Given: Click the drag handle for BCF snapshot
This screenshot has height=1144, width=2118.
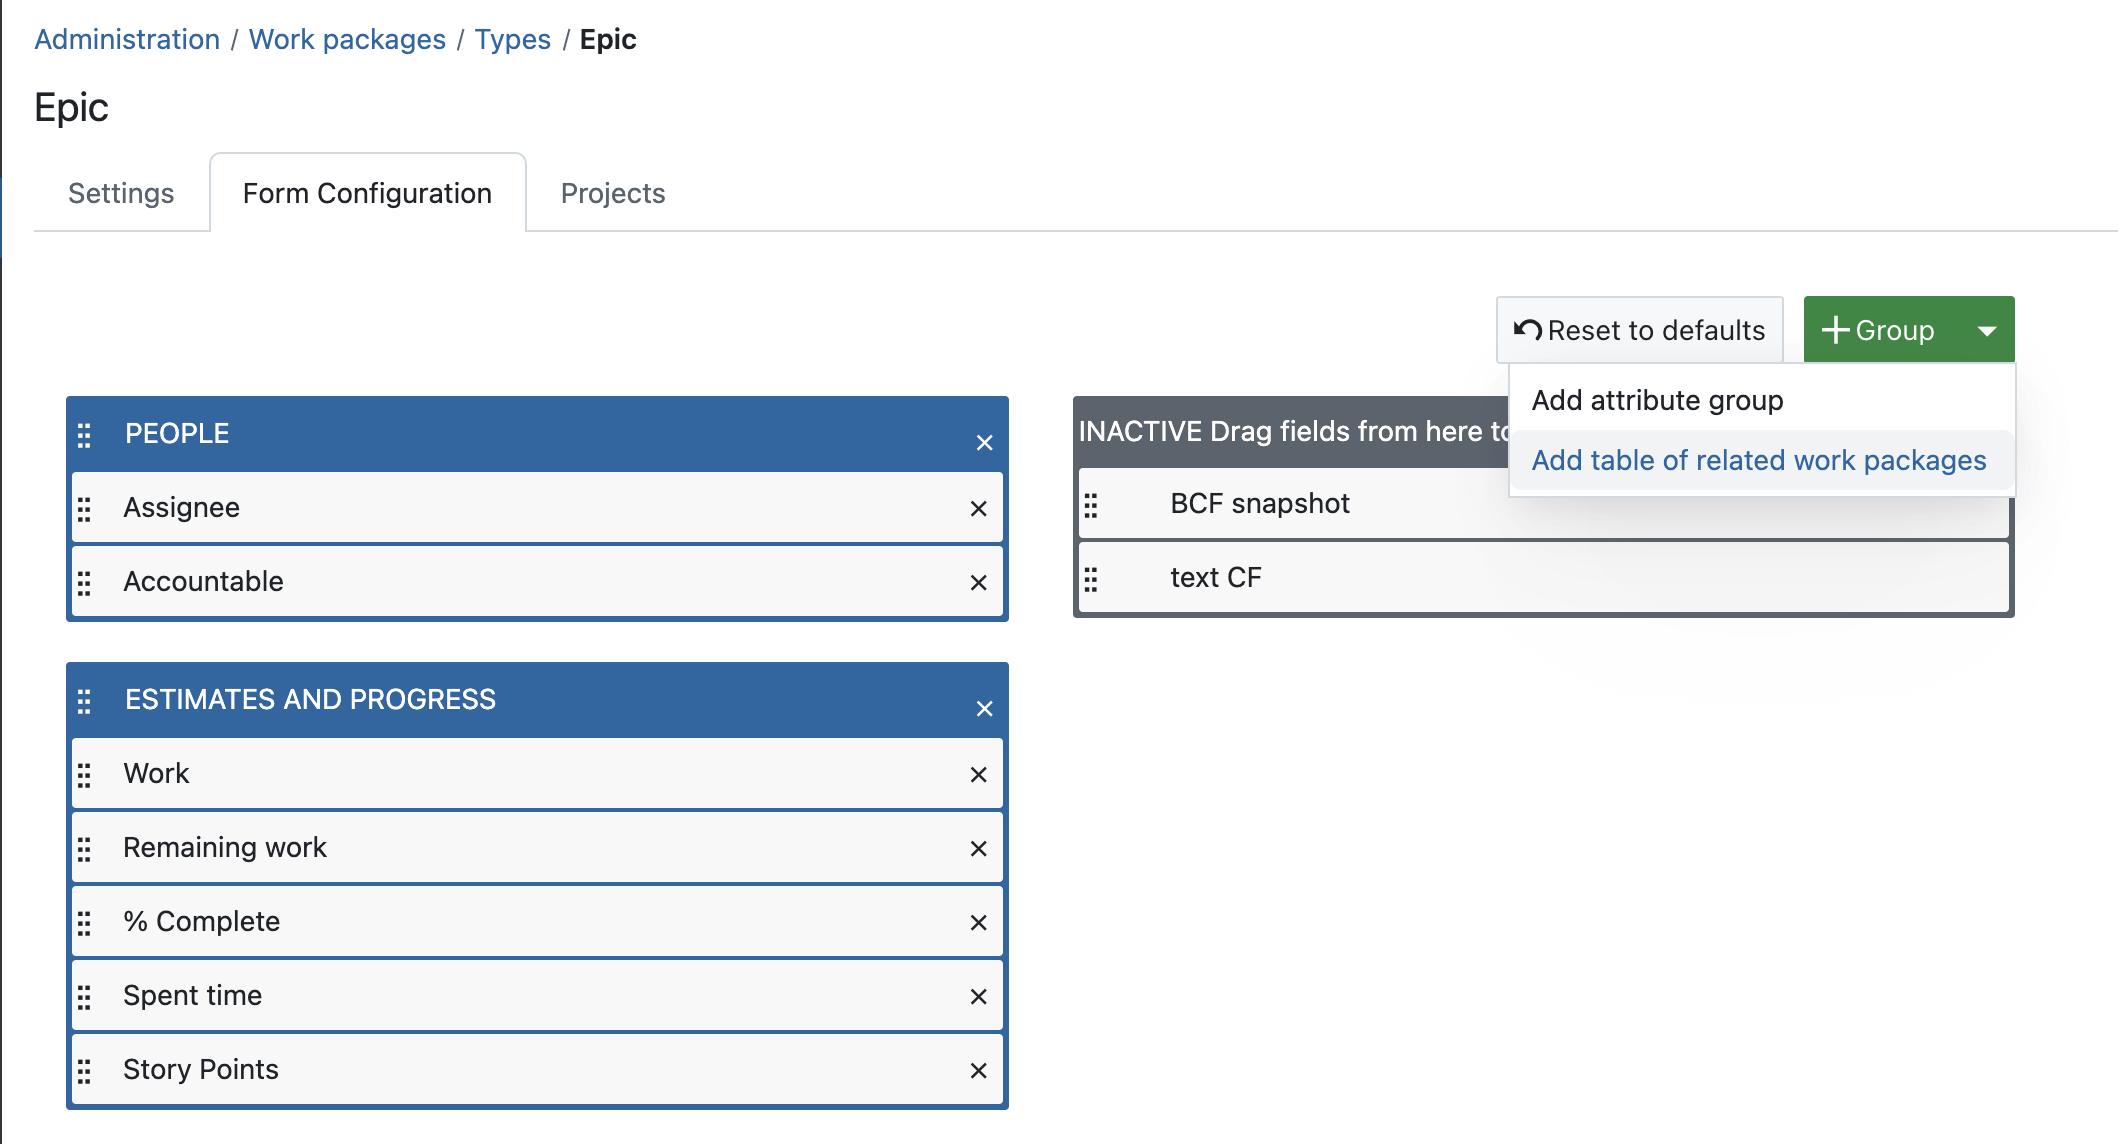Looking at the screenshot, I should (1093, 505).
